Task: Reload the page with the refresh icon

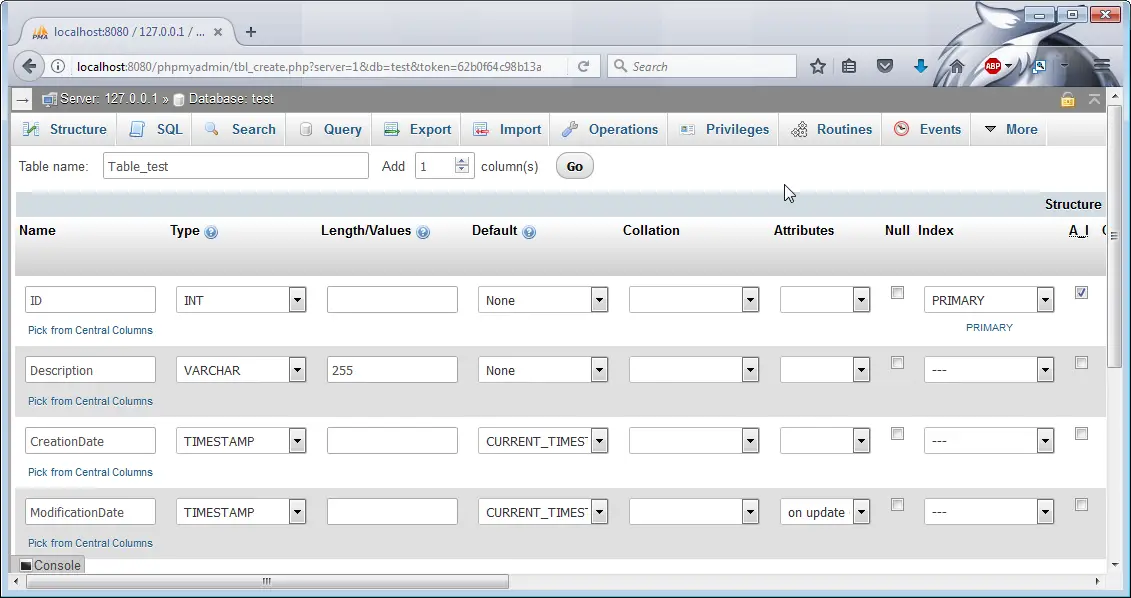Action: [x=584, y=66]
